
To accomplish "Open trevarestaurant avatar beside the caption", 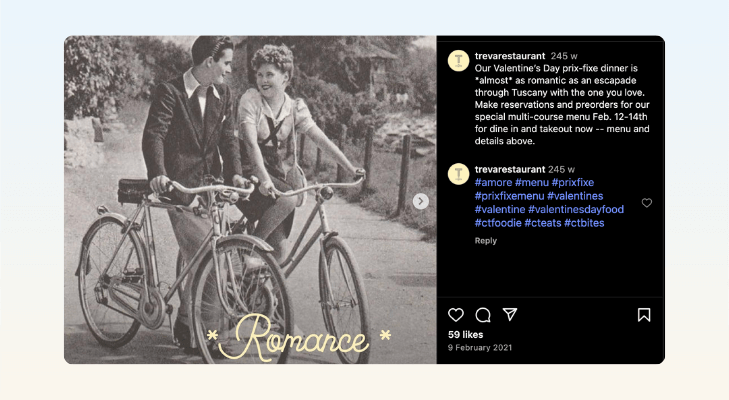I will pyautogui.click(x=458, y=60).
